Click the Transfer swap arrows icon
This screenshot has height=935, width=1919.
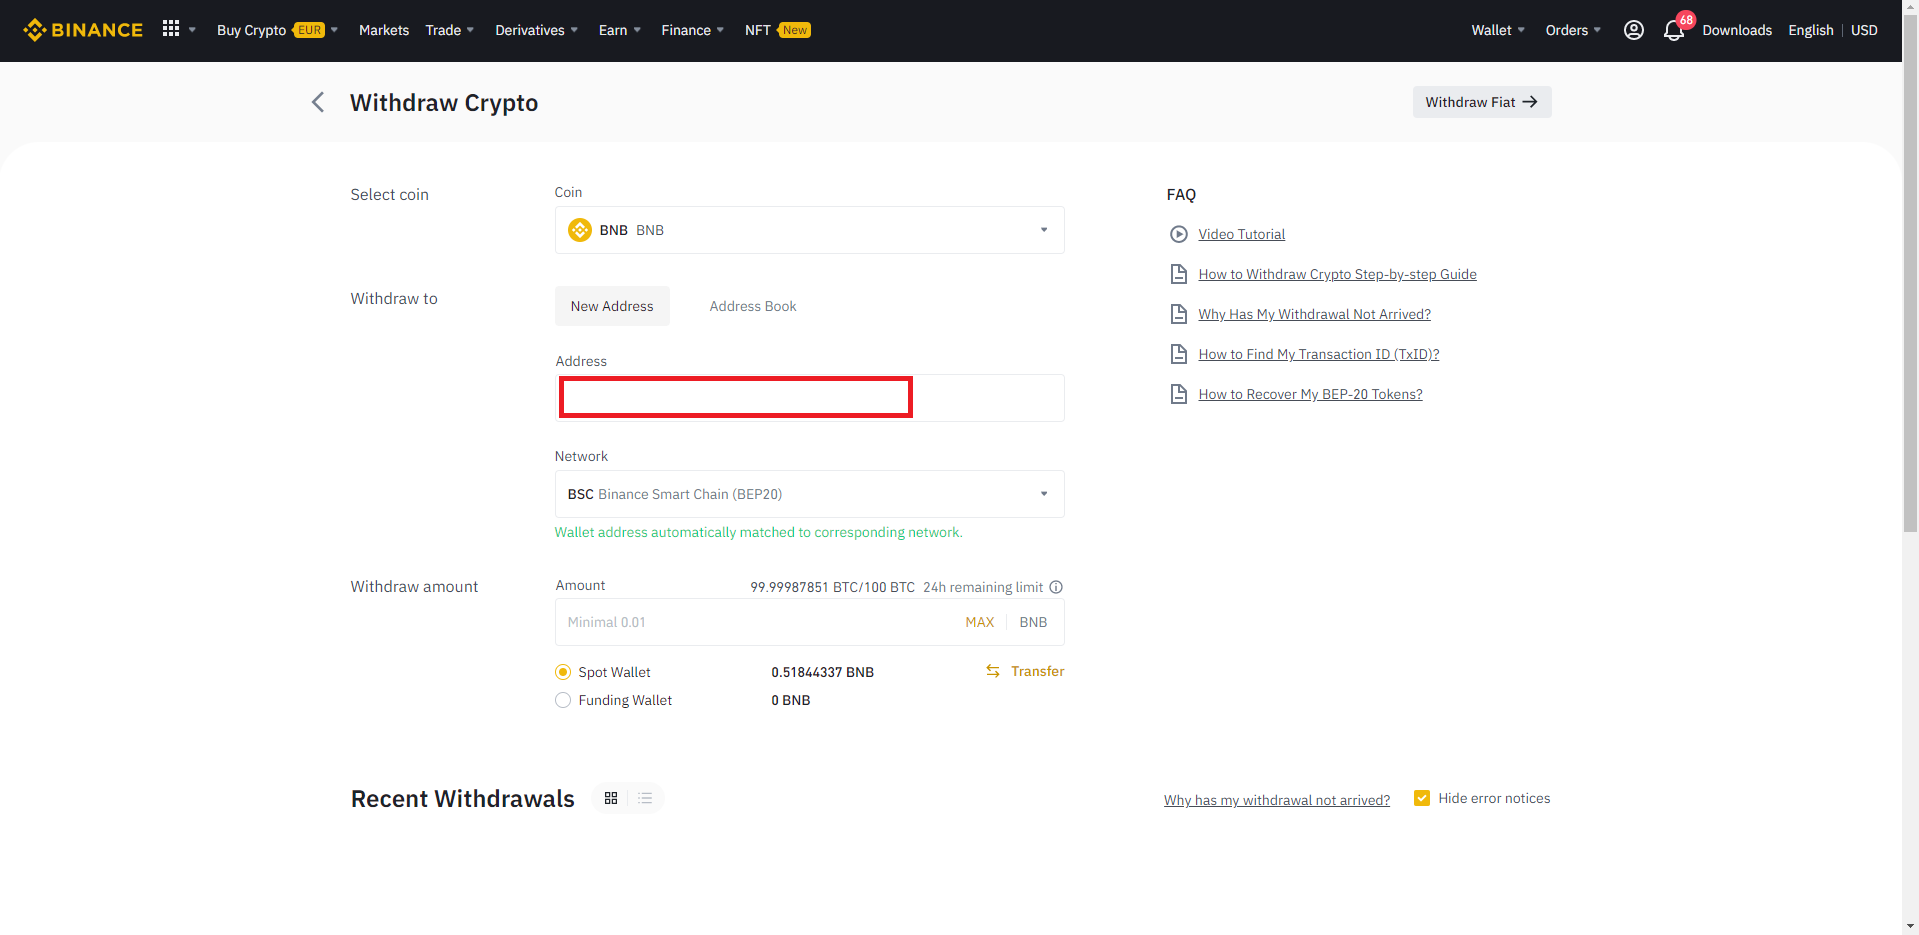click(993, 671)
